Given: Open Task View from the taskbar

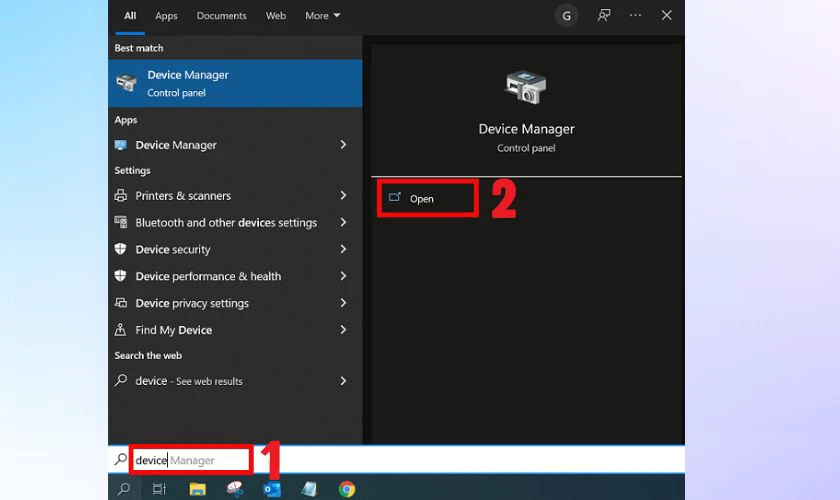Looking at the screenshot, I should [x=159, y=489].
